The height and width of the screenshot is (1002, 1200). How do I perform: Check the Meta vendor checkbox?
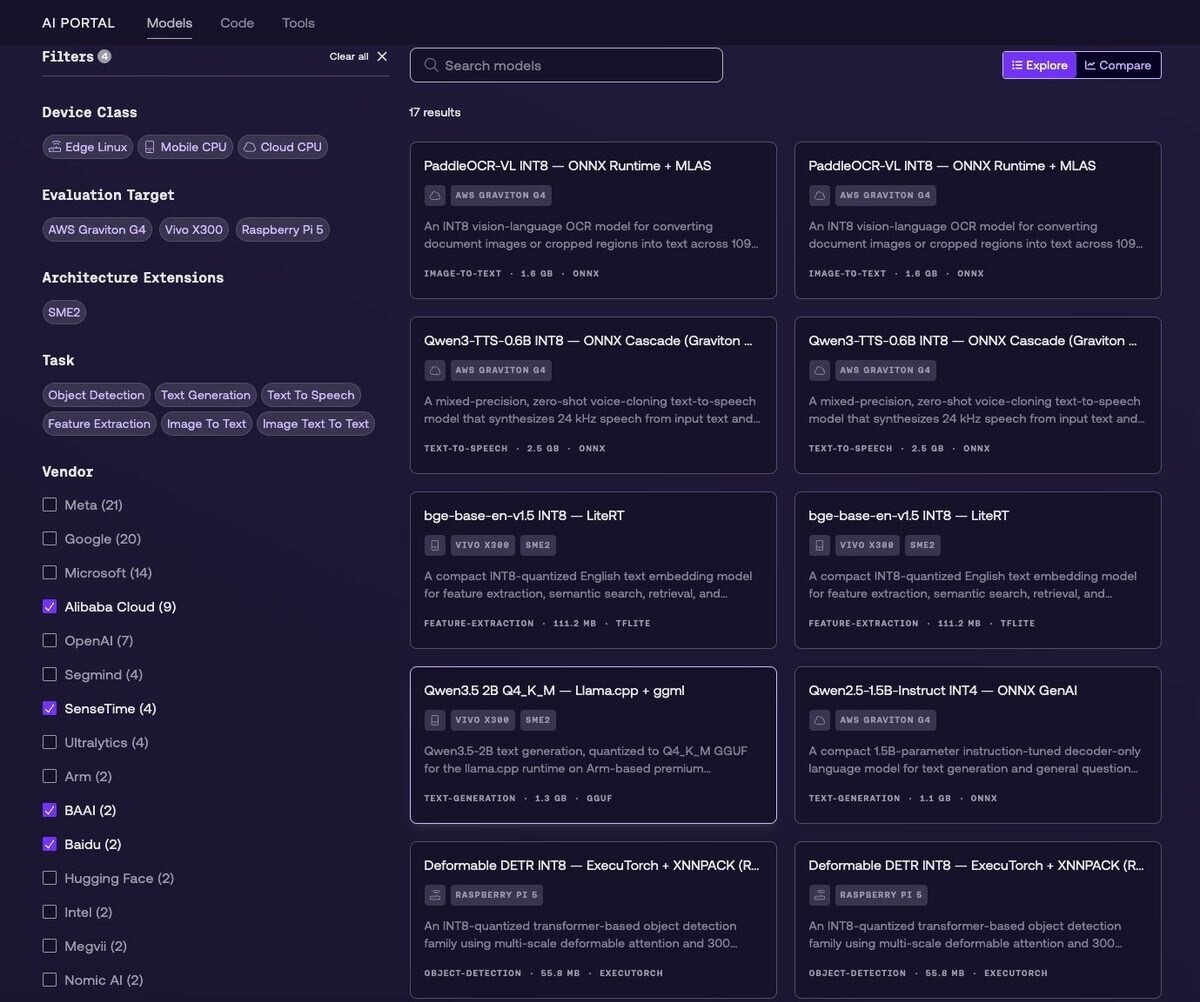49,505
